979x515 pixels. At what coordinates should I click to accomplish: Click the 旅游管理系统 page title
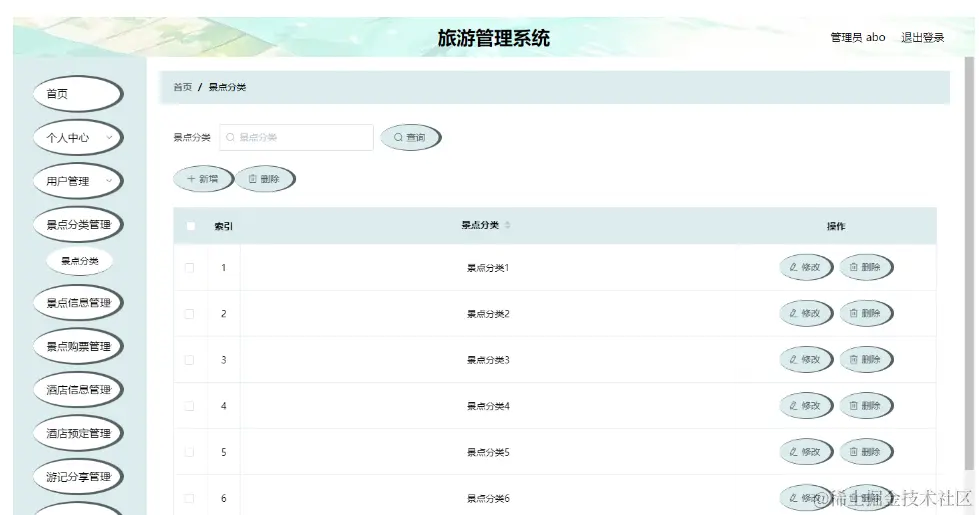click(x=493, y=38)
